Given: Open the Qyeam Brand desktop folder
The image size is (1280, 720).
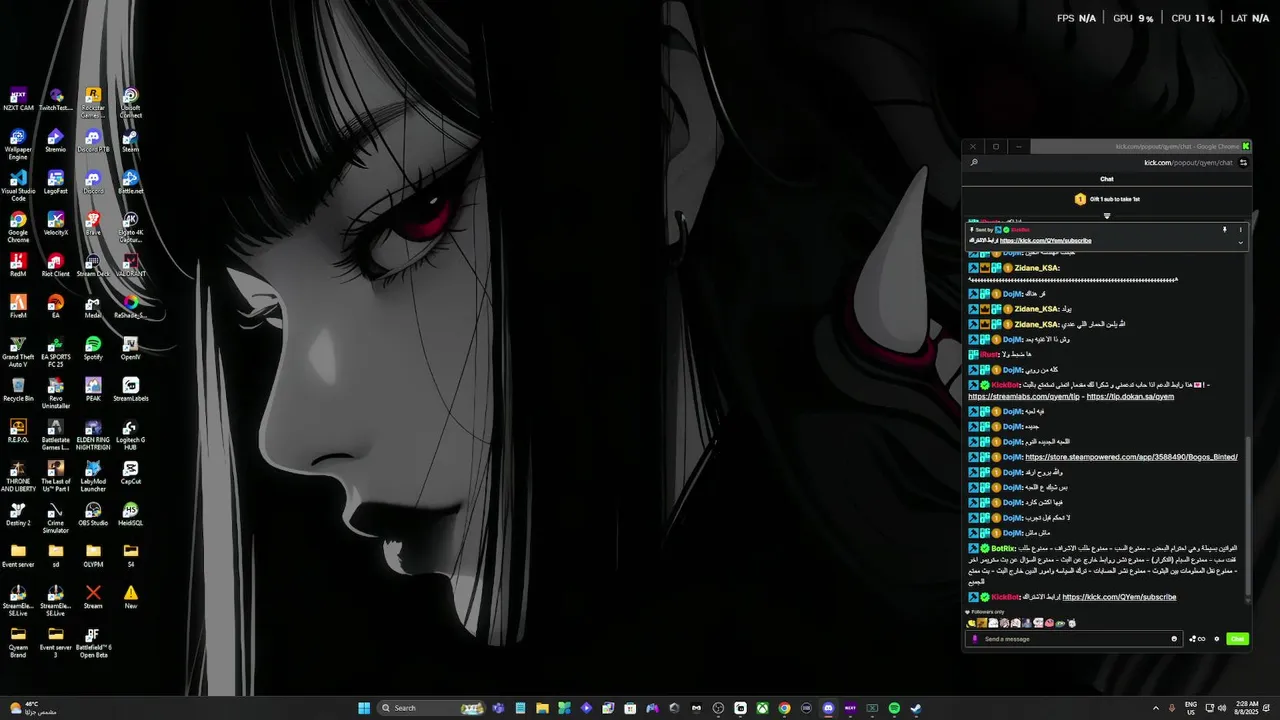Looking at the screenshot, I should pos(18,642).
